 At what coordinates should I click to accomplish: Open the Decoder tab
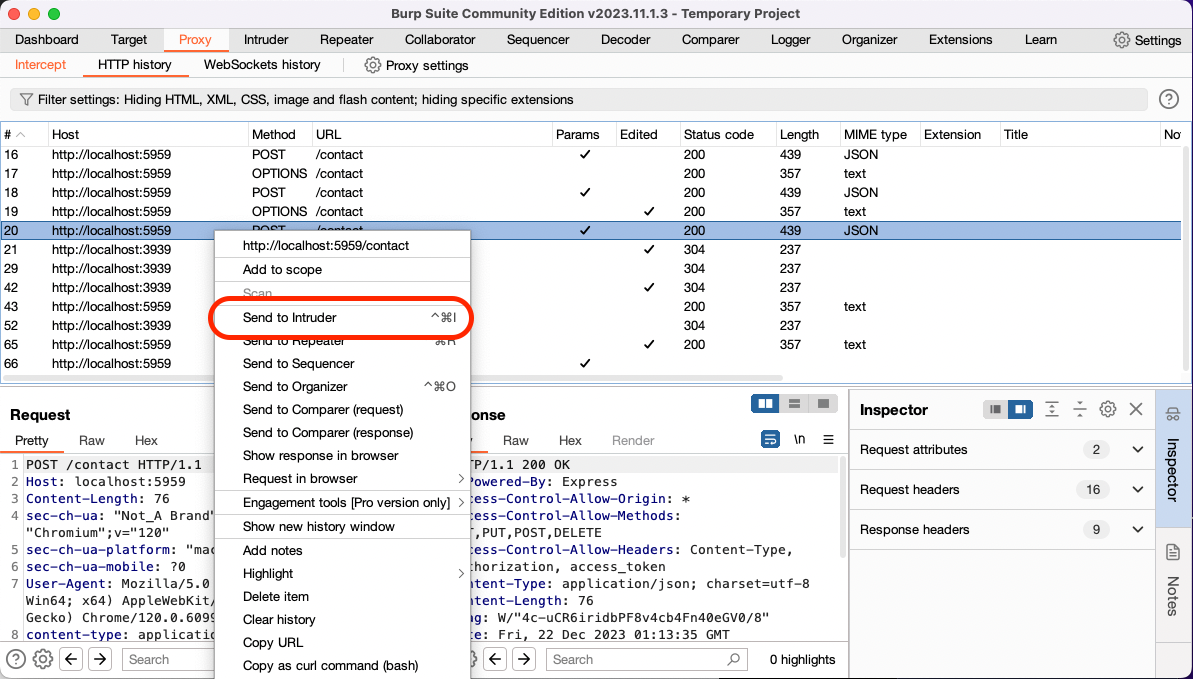(x=625, y=40)
